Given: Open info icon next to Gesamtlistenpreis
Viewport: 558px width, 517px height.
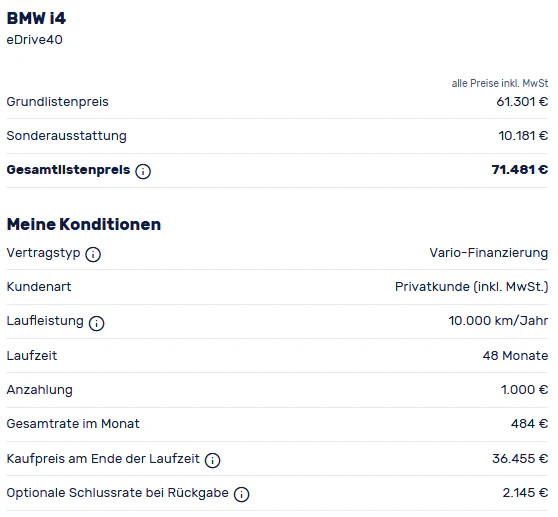Looking at the screenshot, I should click(x=143, y=172).
